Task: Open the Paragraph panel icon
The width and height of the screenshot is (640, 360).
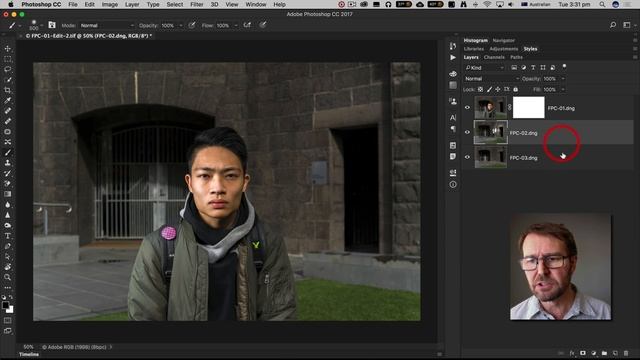Action: (453, 129)
